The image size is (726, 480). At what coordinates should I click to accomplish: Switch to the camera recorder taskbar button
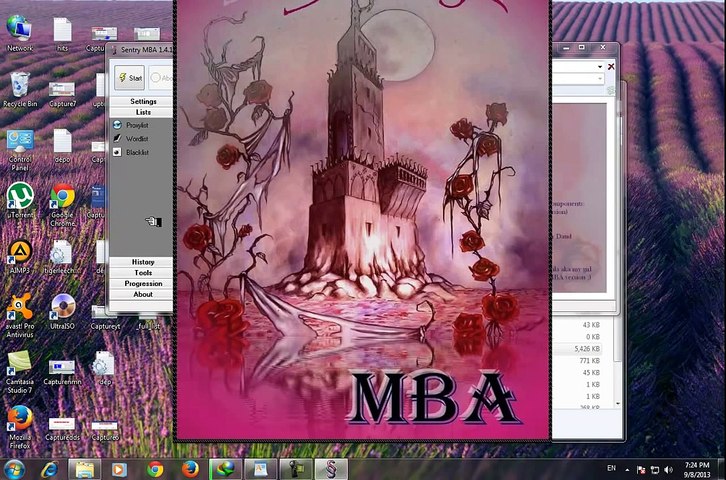point(296,469)
